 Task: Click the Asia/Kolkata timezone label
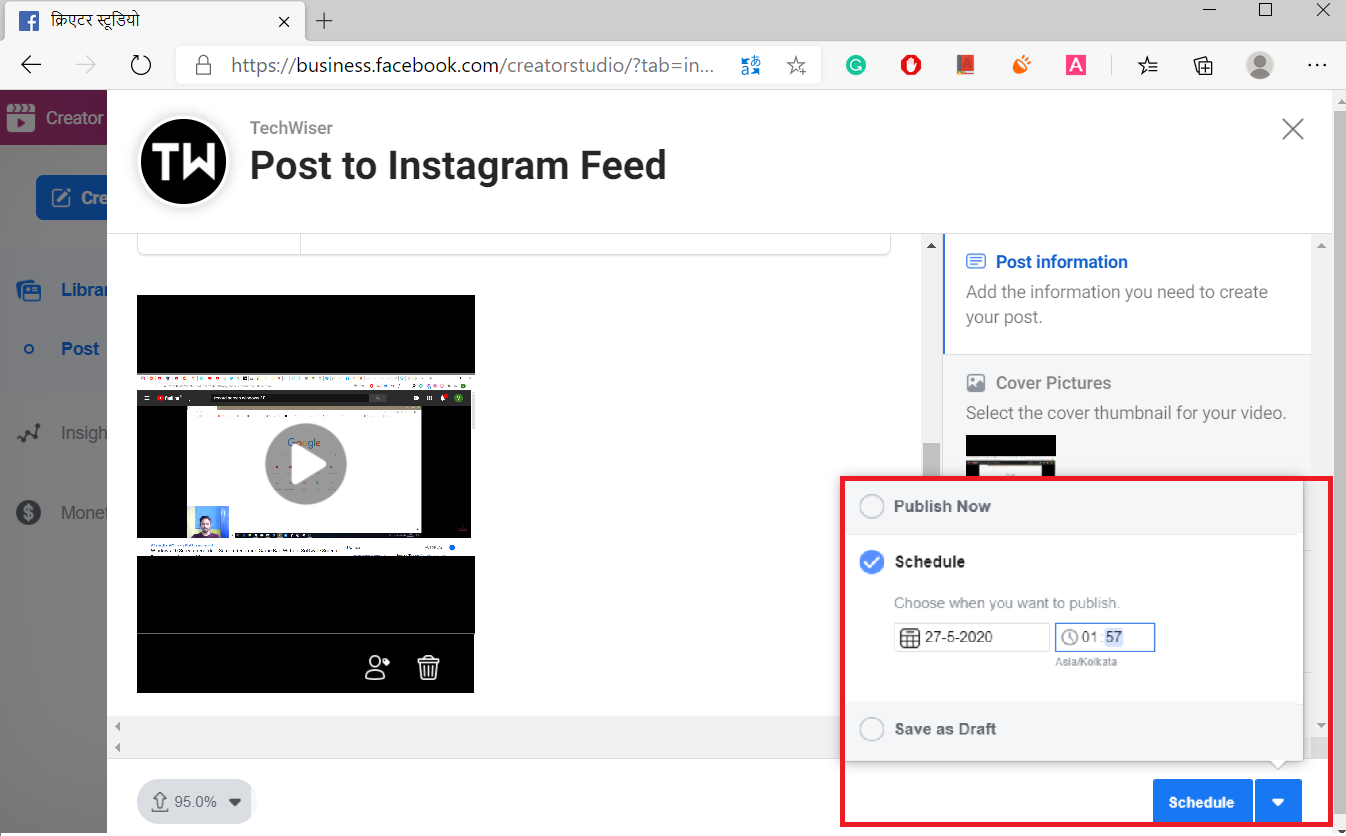(x=1086, y=662)
